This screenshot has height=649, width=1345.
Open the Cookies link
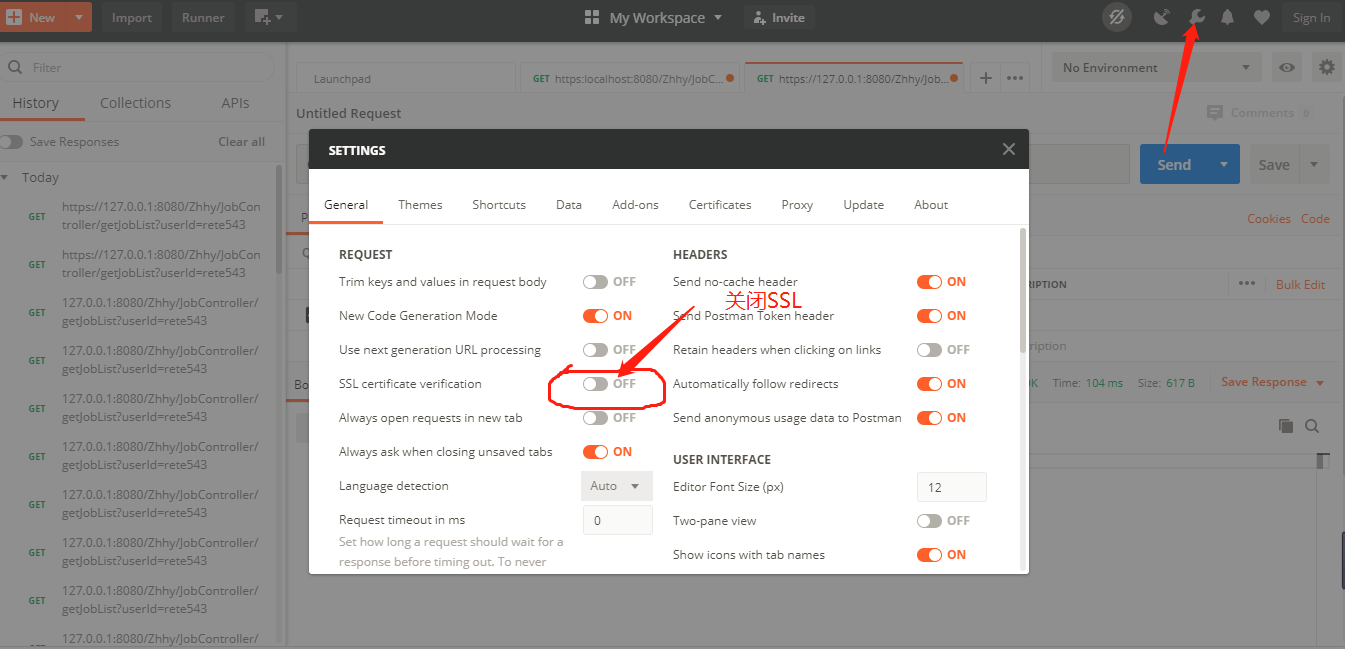coord(1269,219)
